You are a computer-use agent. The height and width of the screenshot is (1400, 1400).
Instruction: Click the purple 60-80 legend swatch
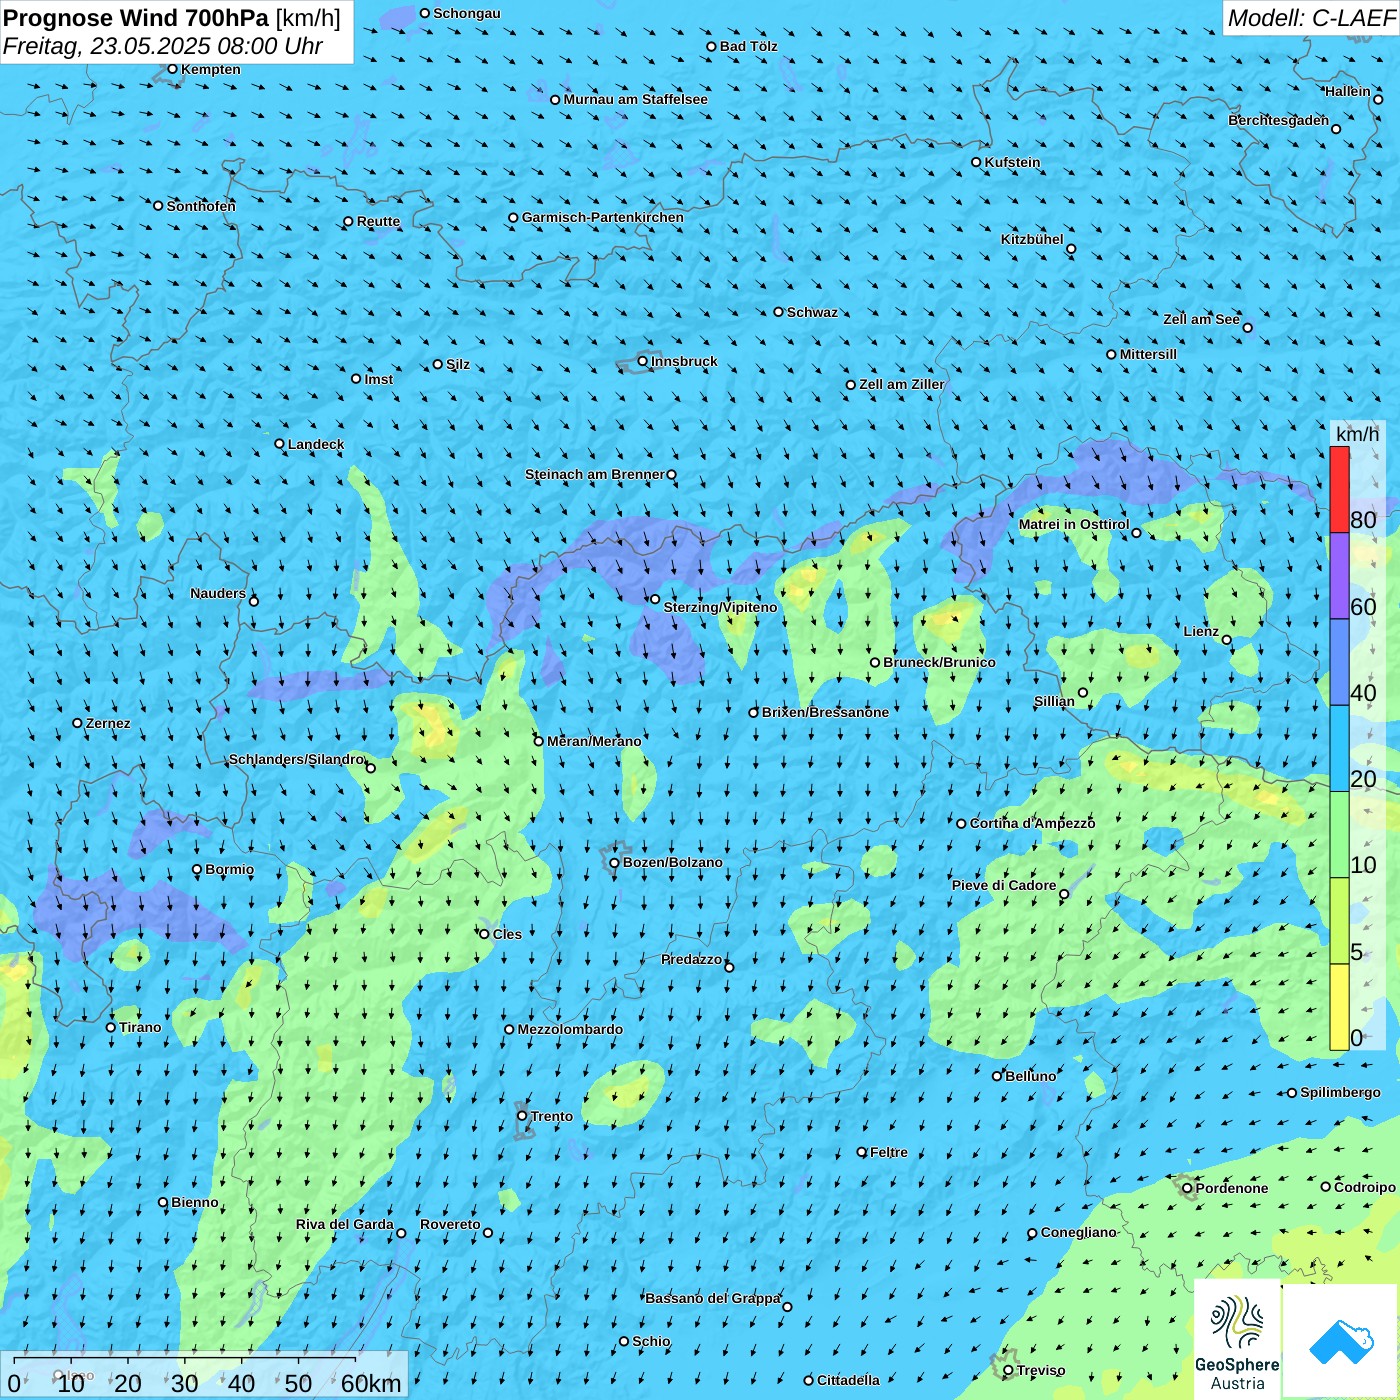click(1339, 576)
